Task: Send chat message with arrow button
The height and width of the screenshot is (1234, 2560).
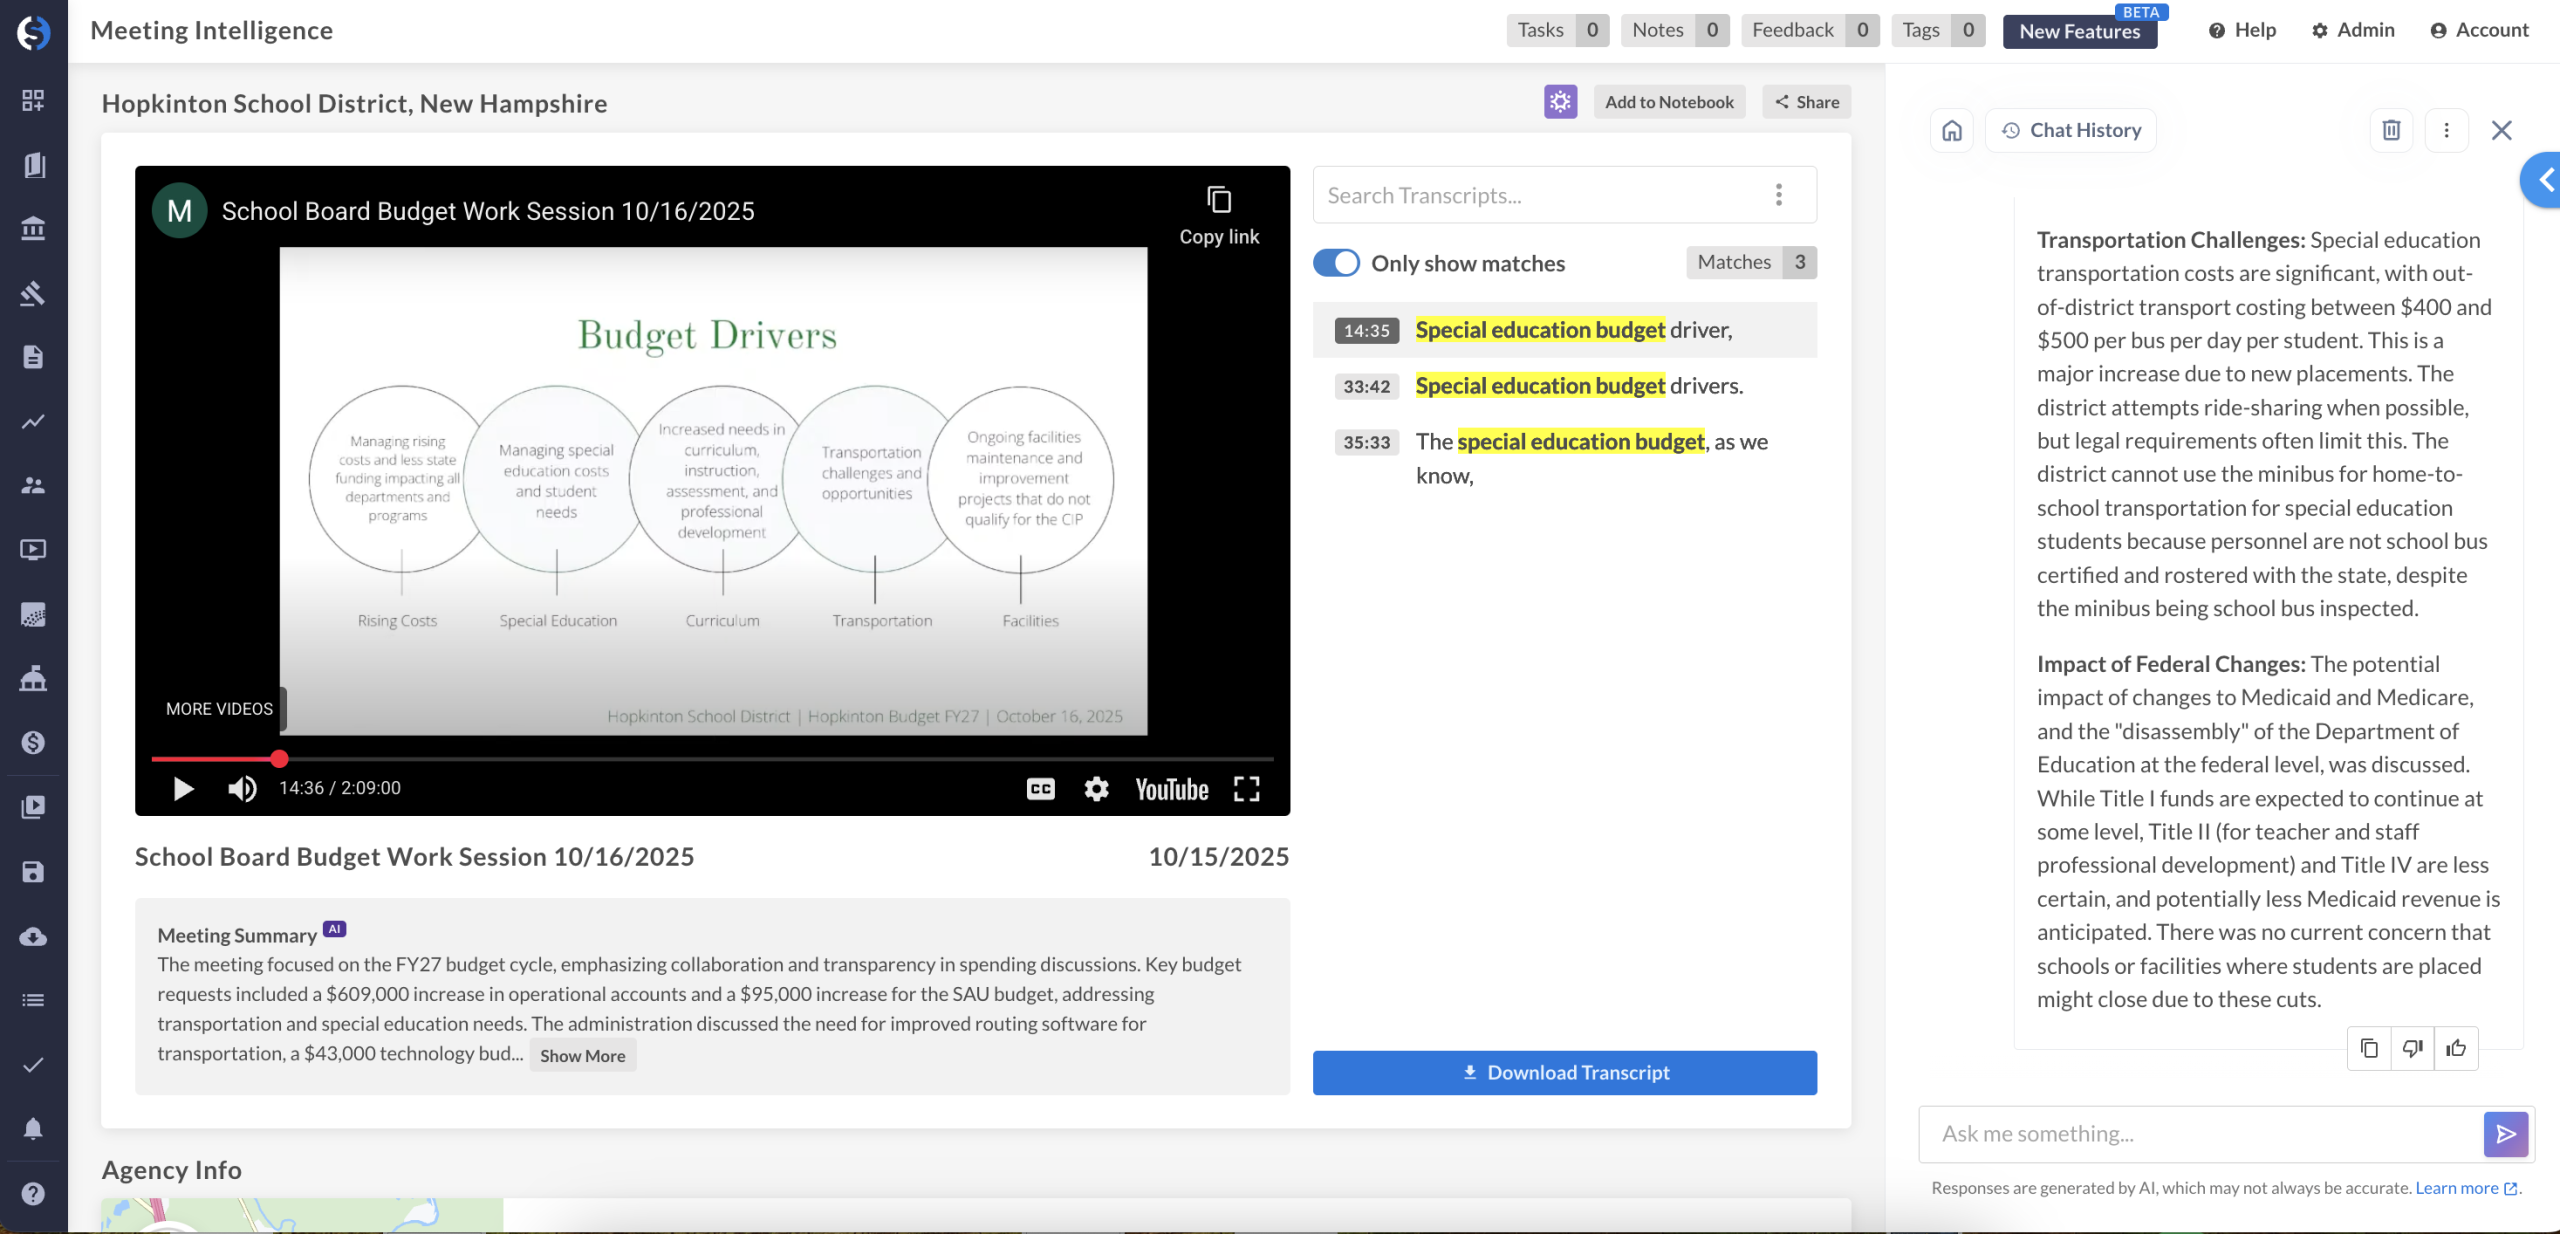Action: pyautogui.click(x=2505, y=1134)
